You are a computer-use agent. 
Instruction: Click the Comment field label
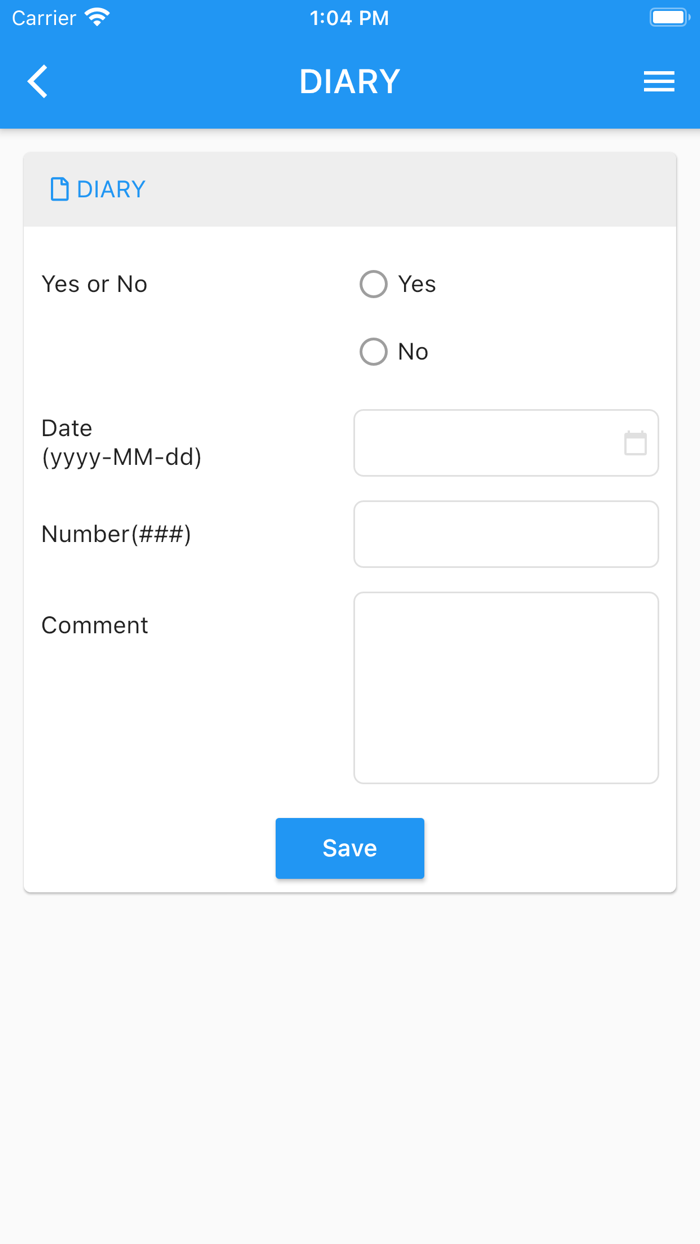95,626
